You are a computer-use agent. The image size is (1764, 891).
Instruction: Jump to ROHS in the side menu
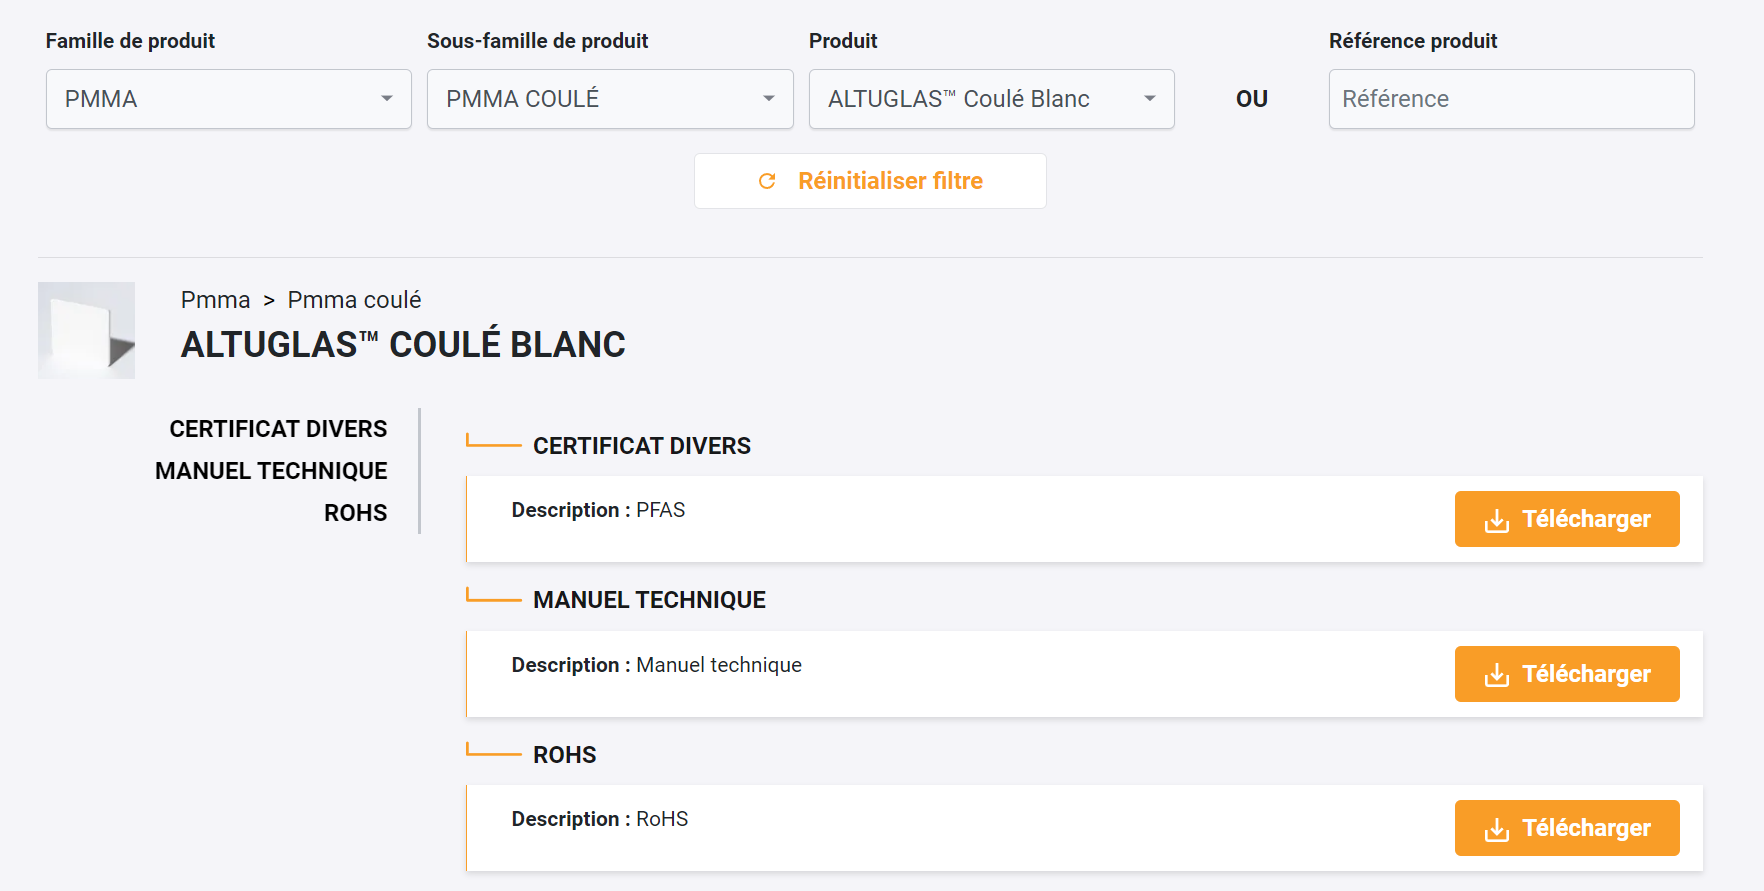[355, 513]
